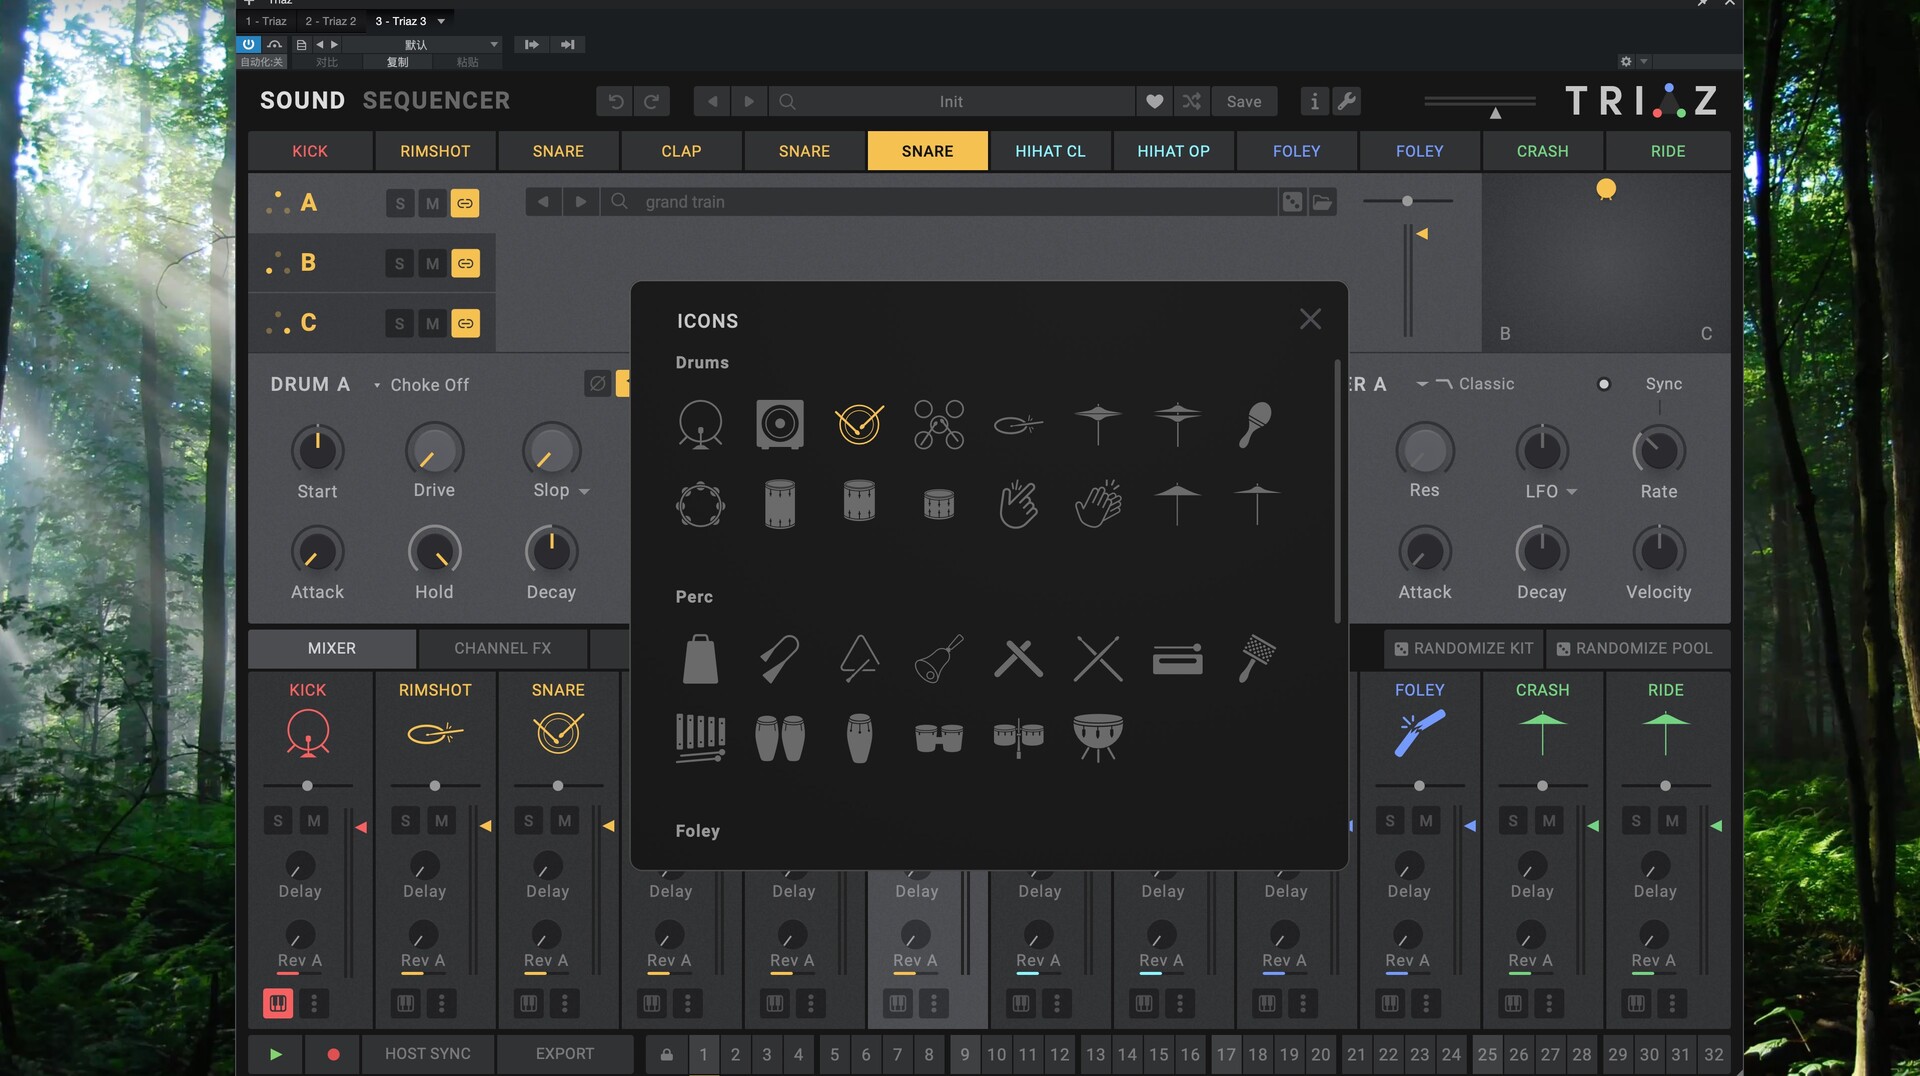The width and height of the screenshot is (1920, 1076).
Task: Pick the kick drum speaker icon
Action: click(779, 425)
